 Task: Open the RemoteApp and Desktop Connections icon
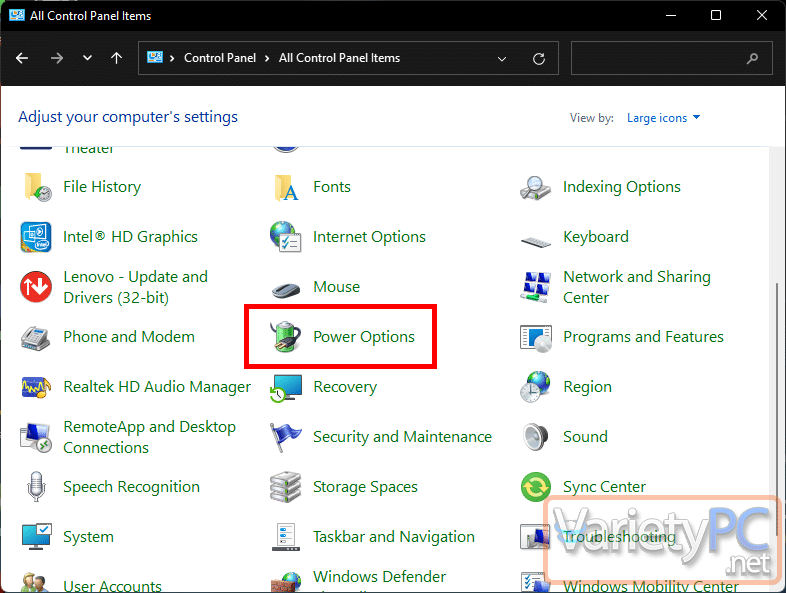pyautogui.click(x=36, y=438)
